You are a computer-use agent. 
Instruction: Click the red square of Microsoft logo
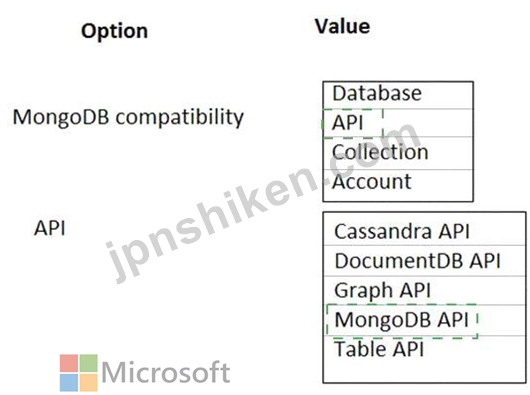pos(69,363)
